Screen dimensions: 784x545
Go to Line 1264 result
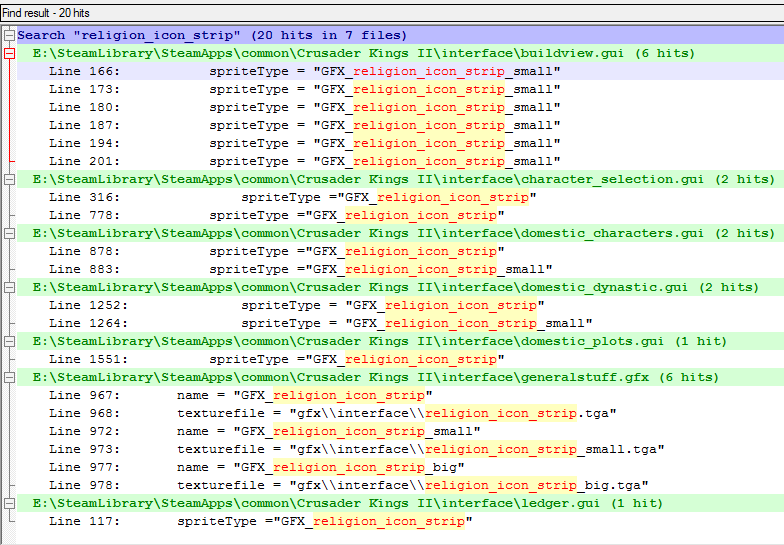coord(400,324)
